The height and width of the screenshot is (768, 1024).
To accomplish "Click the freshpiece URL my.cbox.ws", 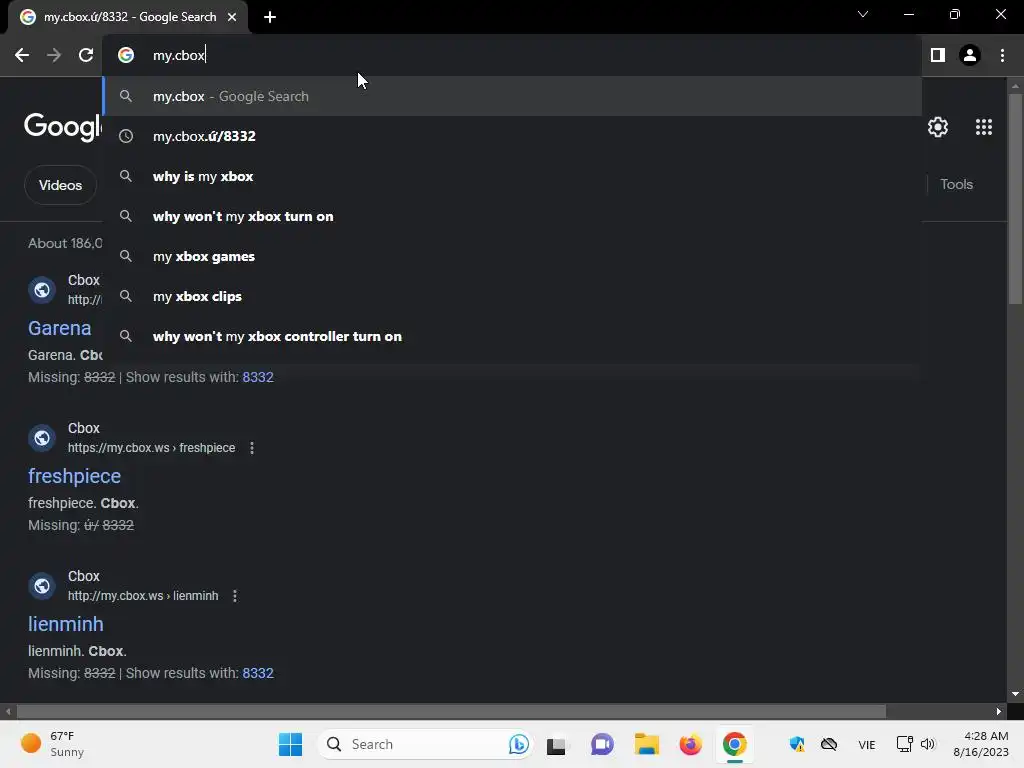I will pyautogui.click(x=152, y=448).
